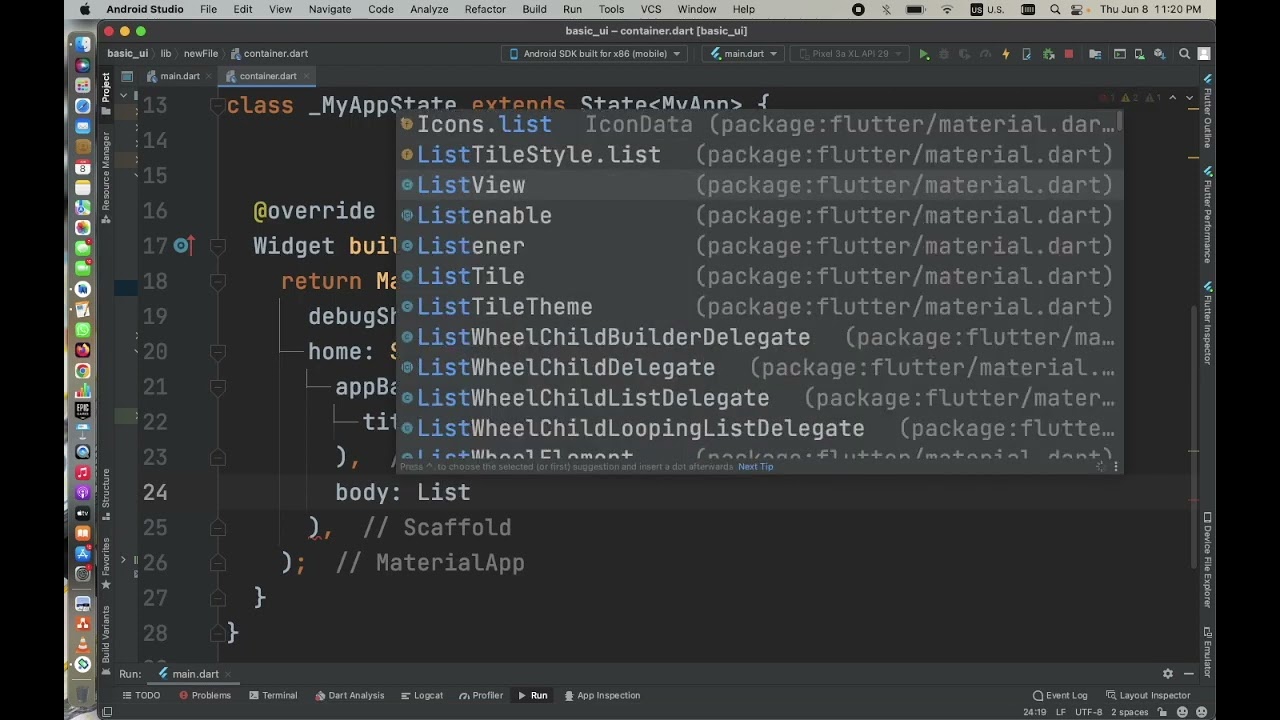This screenshot has height=720, width=1280.
Task: Open the override gutter icon on line 17
Action: [183, 245]
